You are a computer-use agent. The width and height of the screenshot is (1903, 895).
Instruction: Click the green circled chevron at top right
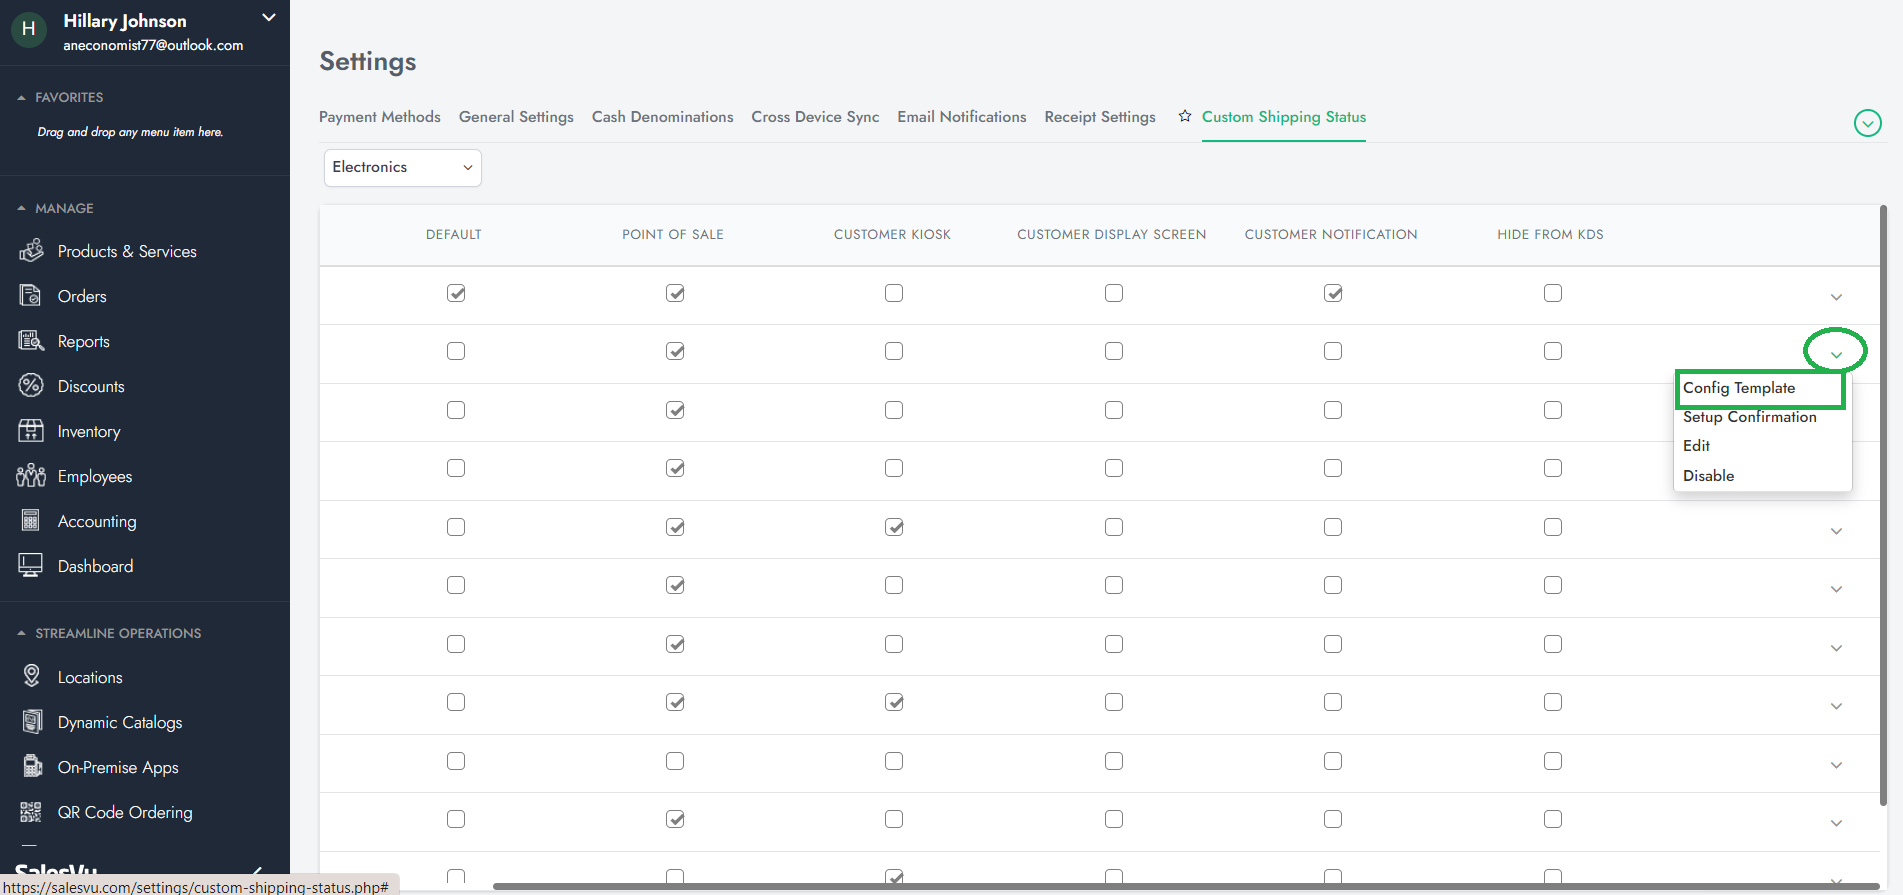pos(1867,123)
